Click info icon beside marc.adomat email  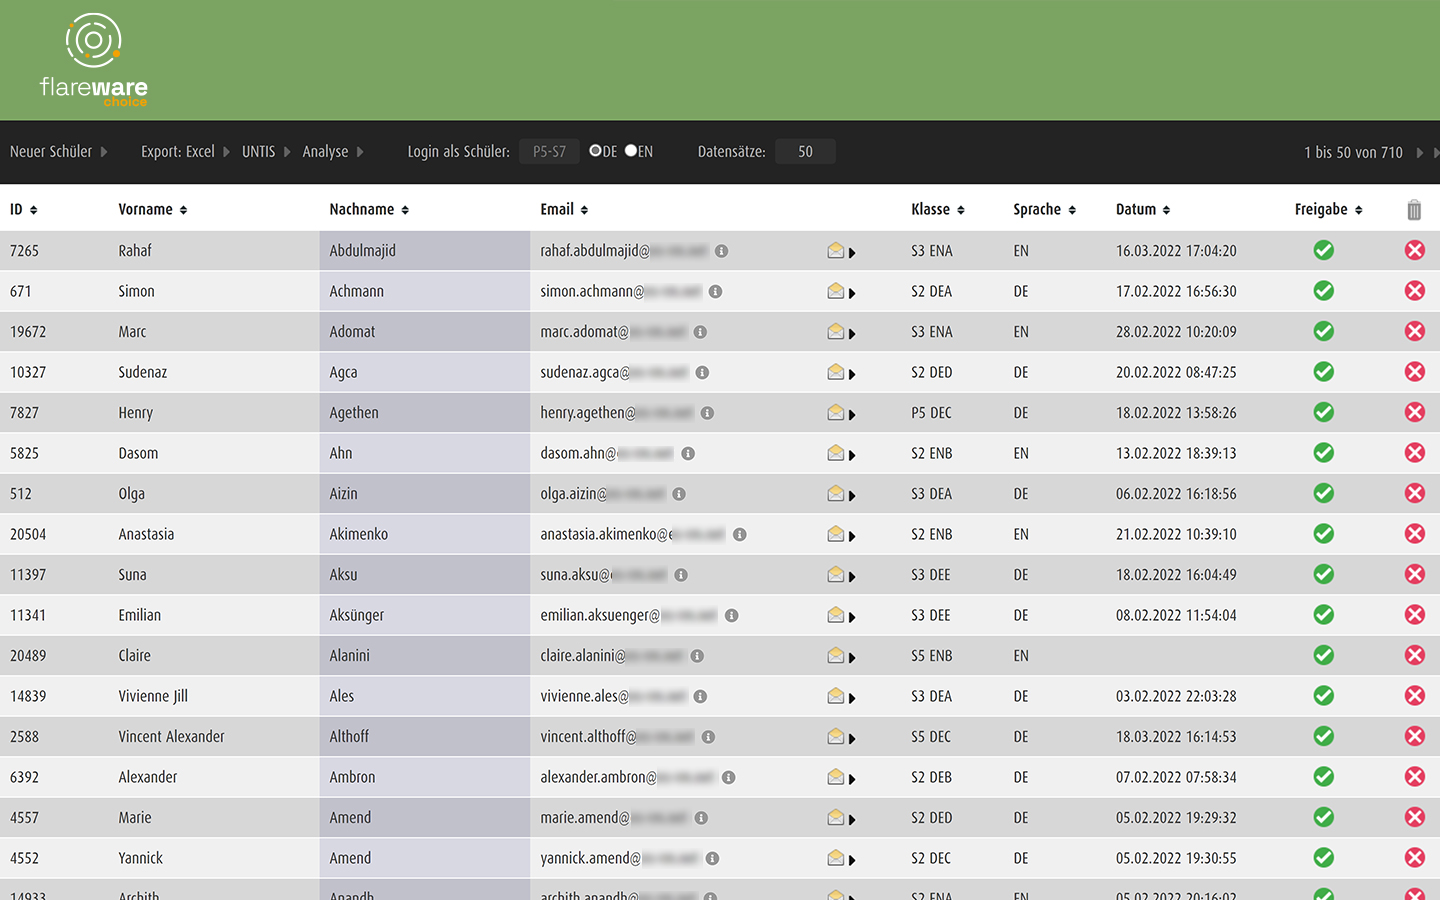click(x=700, y=332)
